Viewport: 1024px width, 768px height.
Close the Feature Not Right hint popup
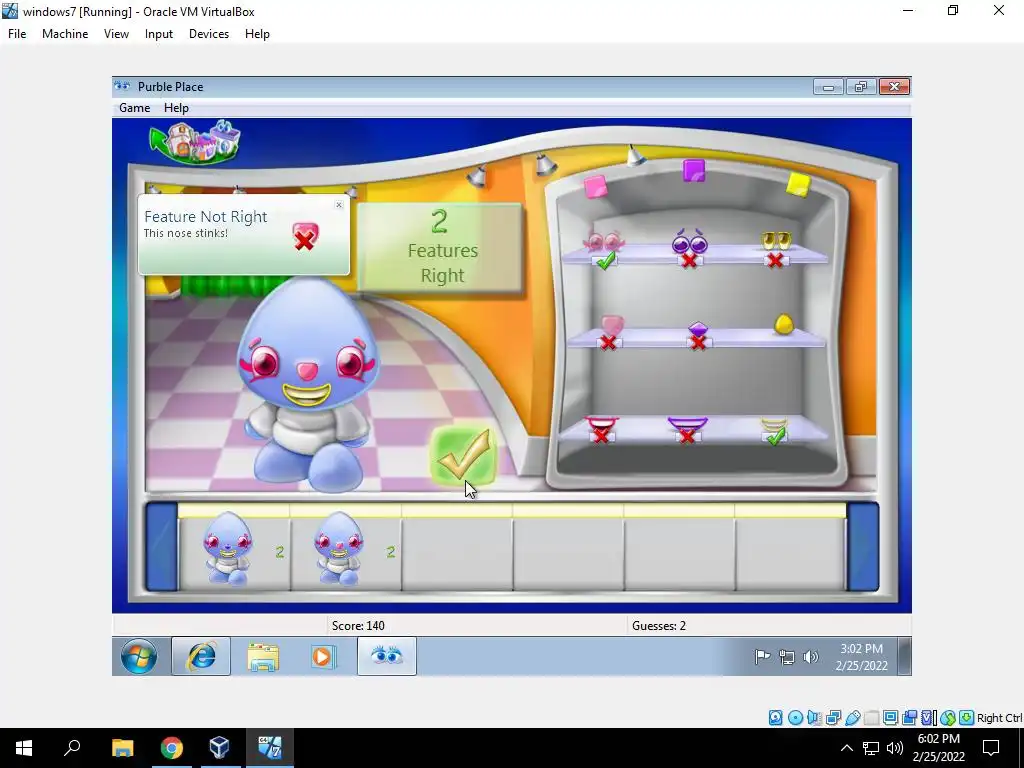click(339, 205)
